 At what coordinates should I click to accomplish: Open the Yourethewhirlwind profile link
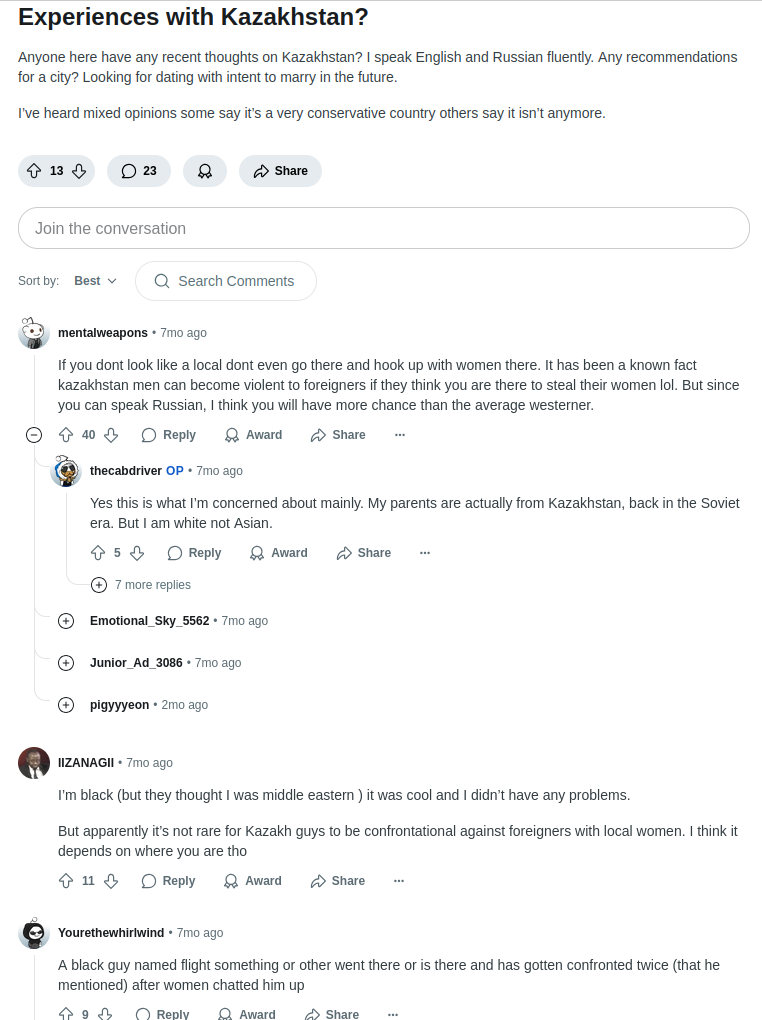tap(111, 933)
